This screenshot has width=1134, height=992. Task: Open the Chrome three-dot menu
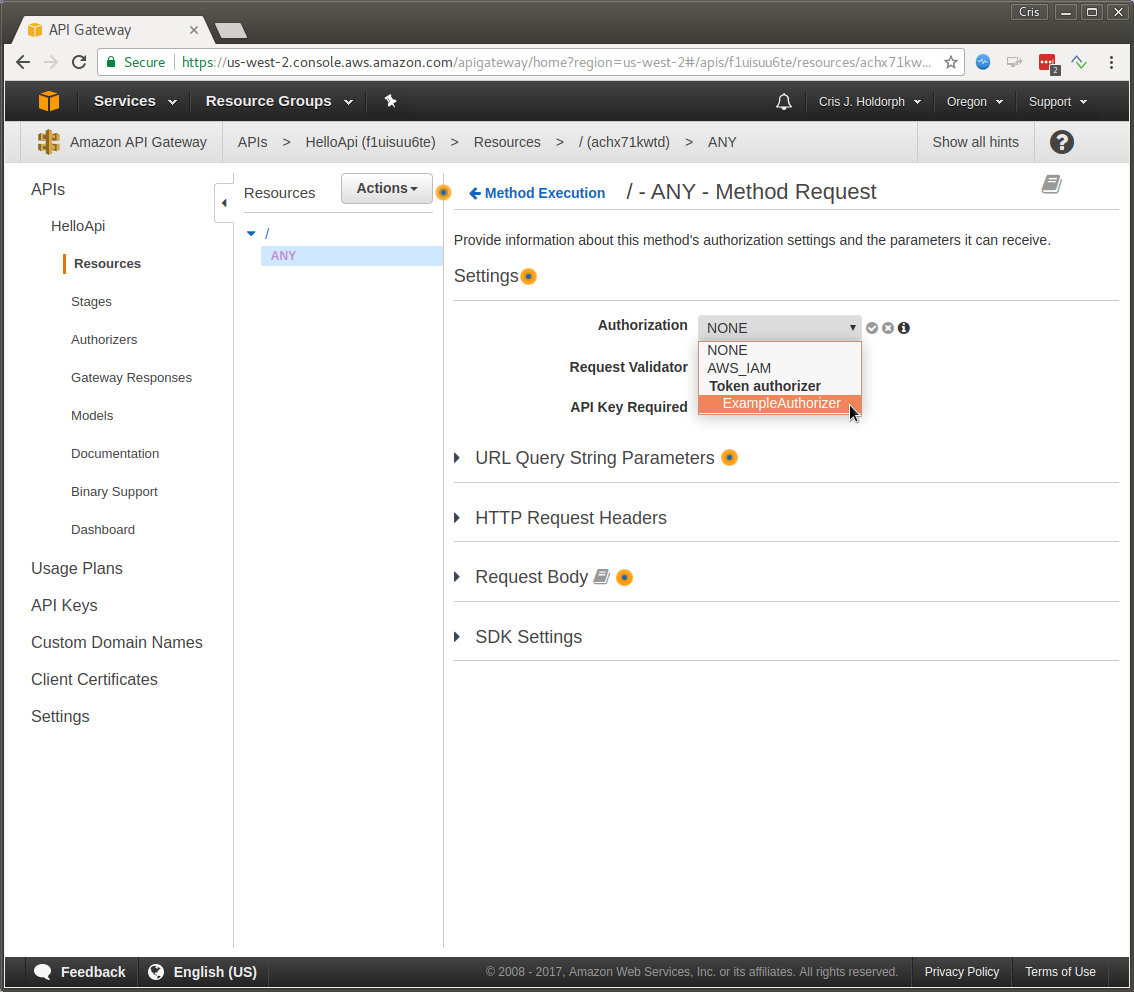tap(1112, 62)
